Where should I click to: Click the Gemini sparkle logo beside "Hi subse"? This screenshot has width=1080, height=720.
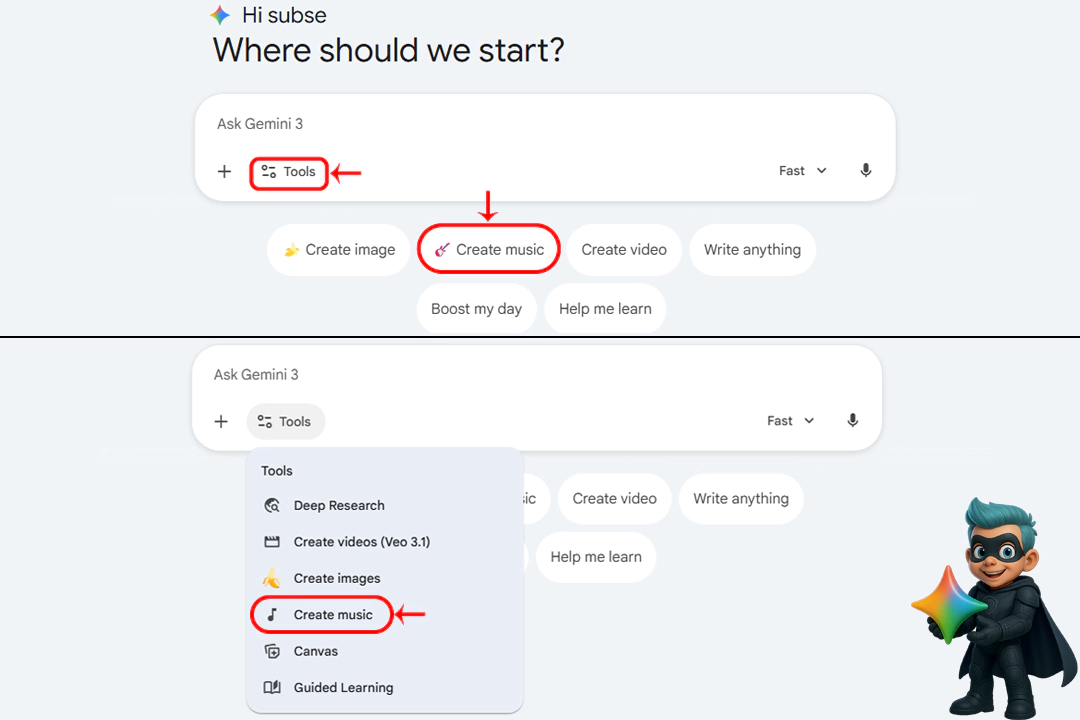point(220,16)
